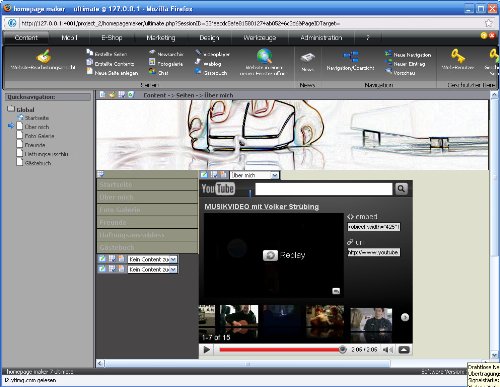Image resolution: width=500 pixels, height=387 pixels.
Task: Open the question mark help tab
Action: tap(368, 38)
